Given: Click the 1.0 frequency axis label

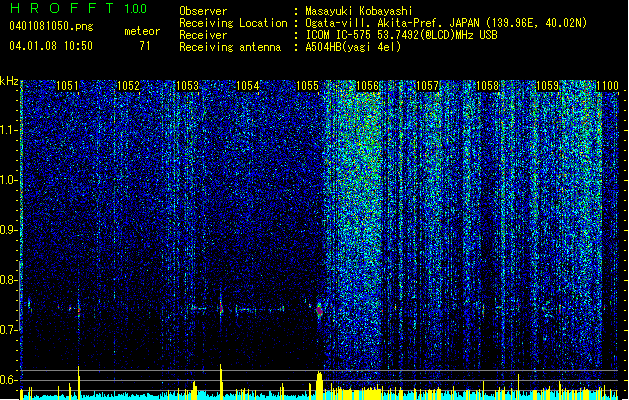Looking at the screenshot, I should pos(9,180).
